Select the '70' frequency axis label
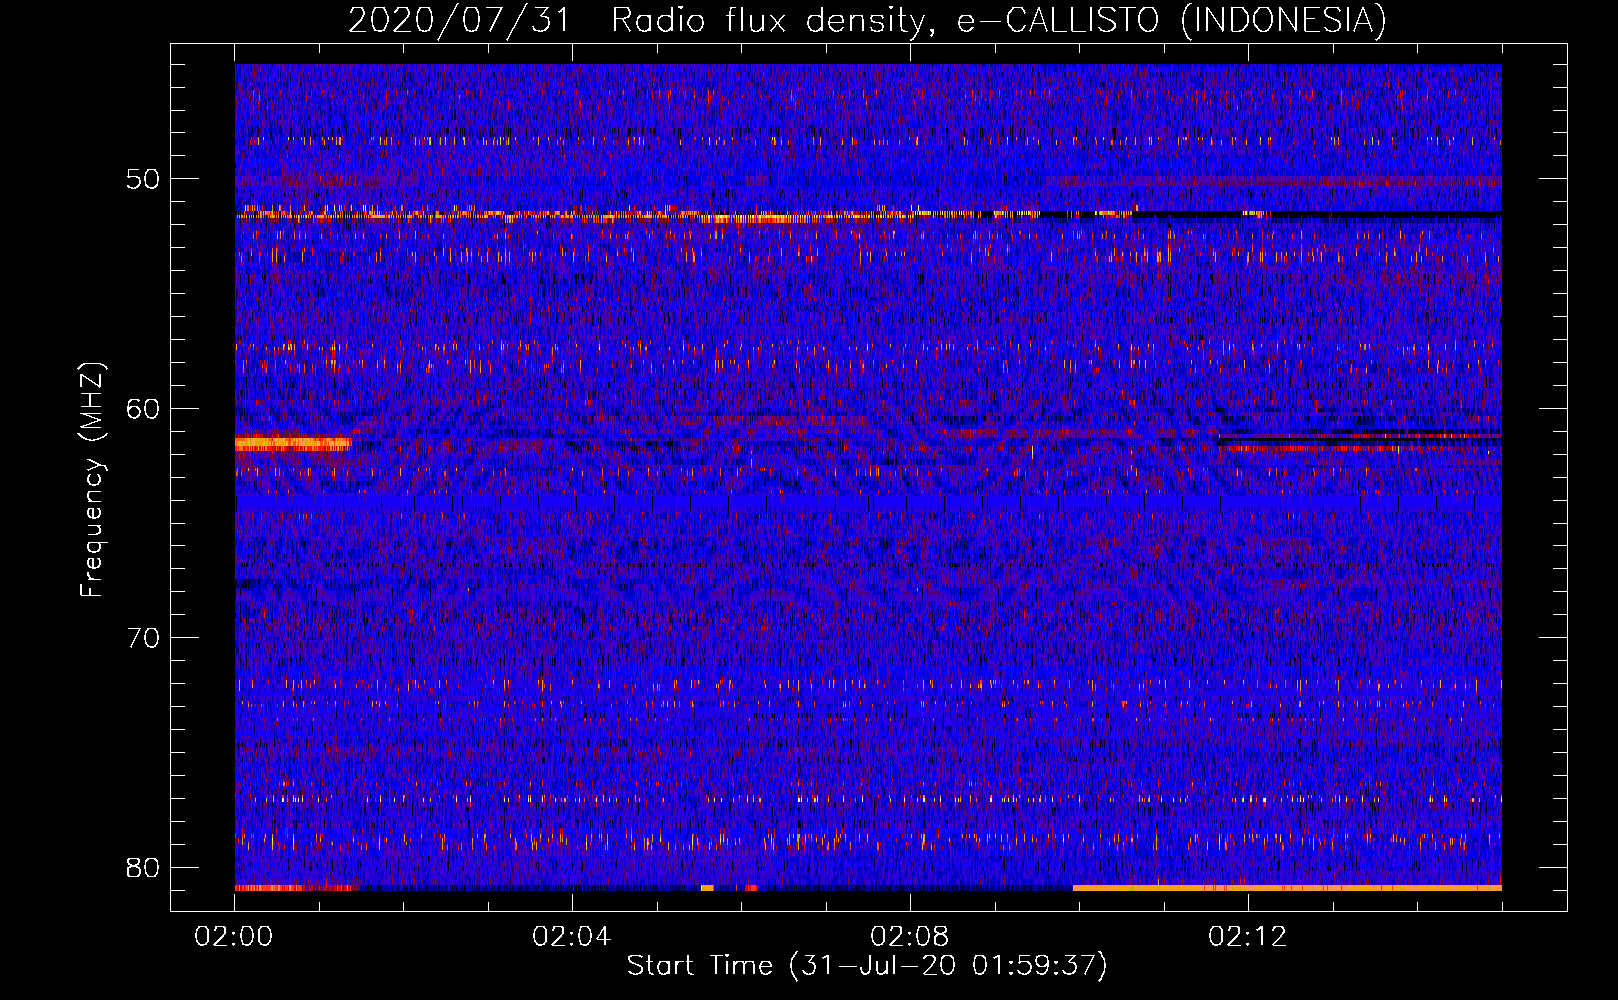 tap(144, 638)
